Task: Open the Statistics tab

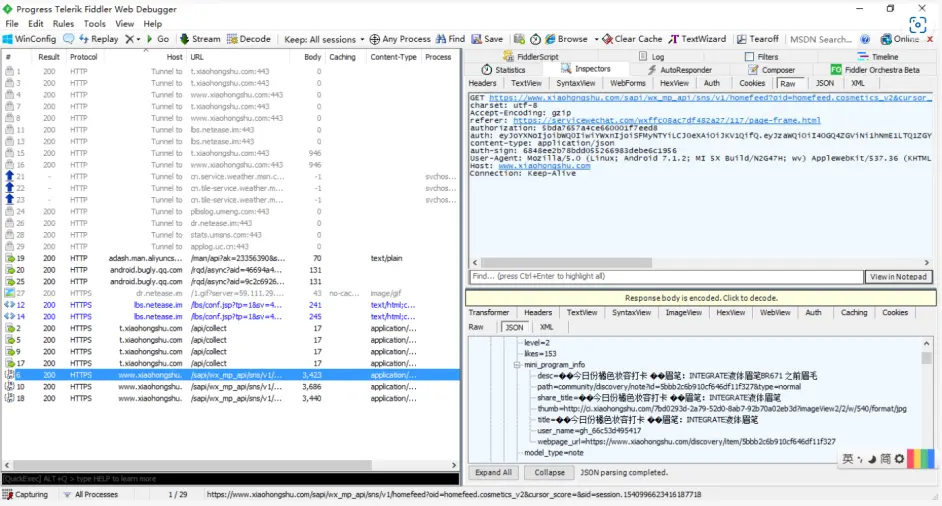Action: tap(503, 70)
